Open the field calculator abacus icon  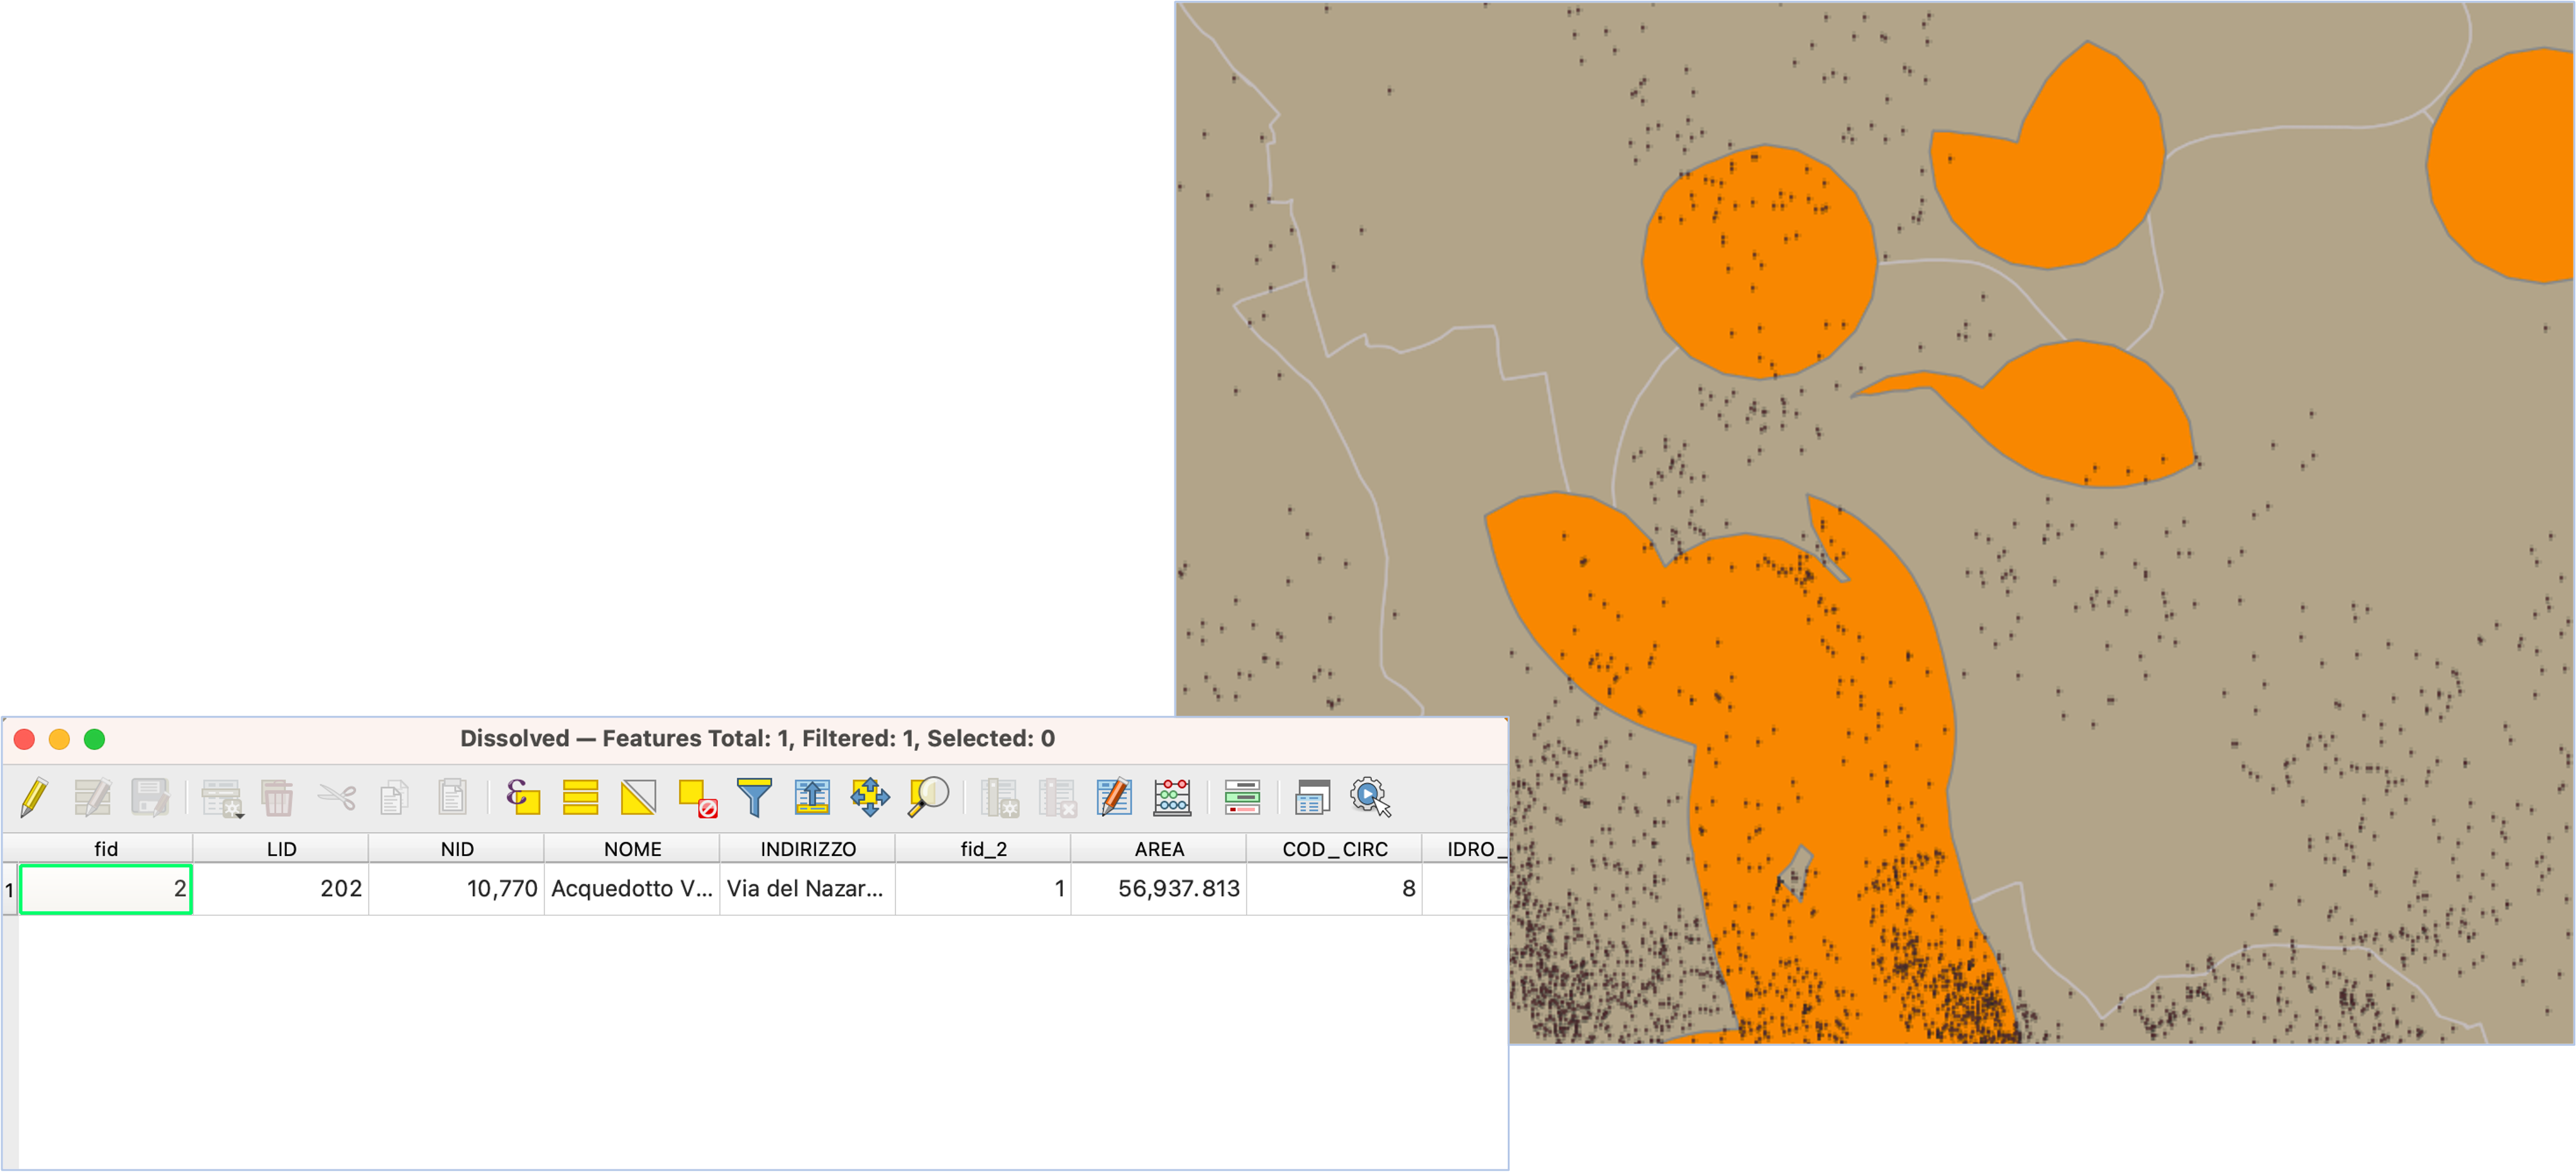[1172, 797]
